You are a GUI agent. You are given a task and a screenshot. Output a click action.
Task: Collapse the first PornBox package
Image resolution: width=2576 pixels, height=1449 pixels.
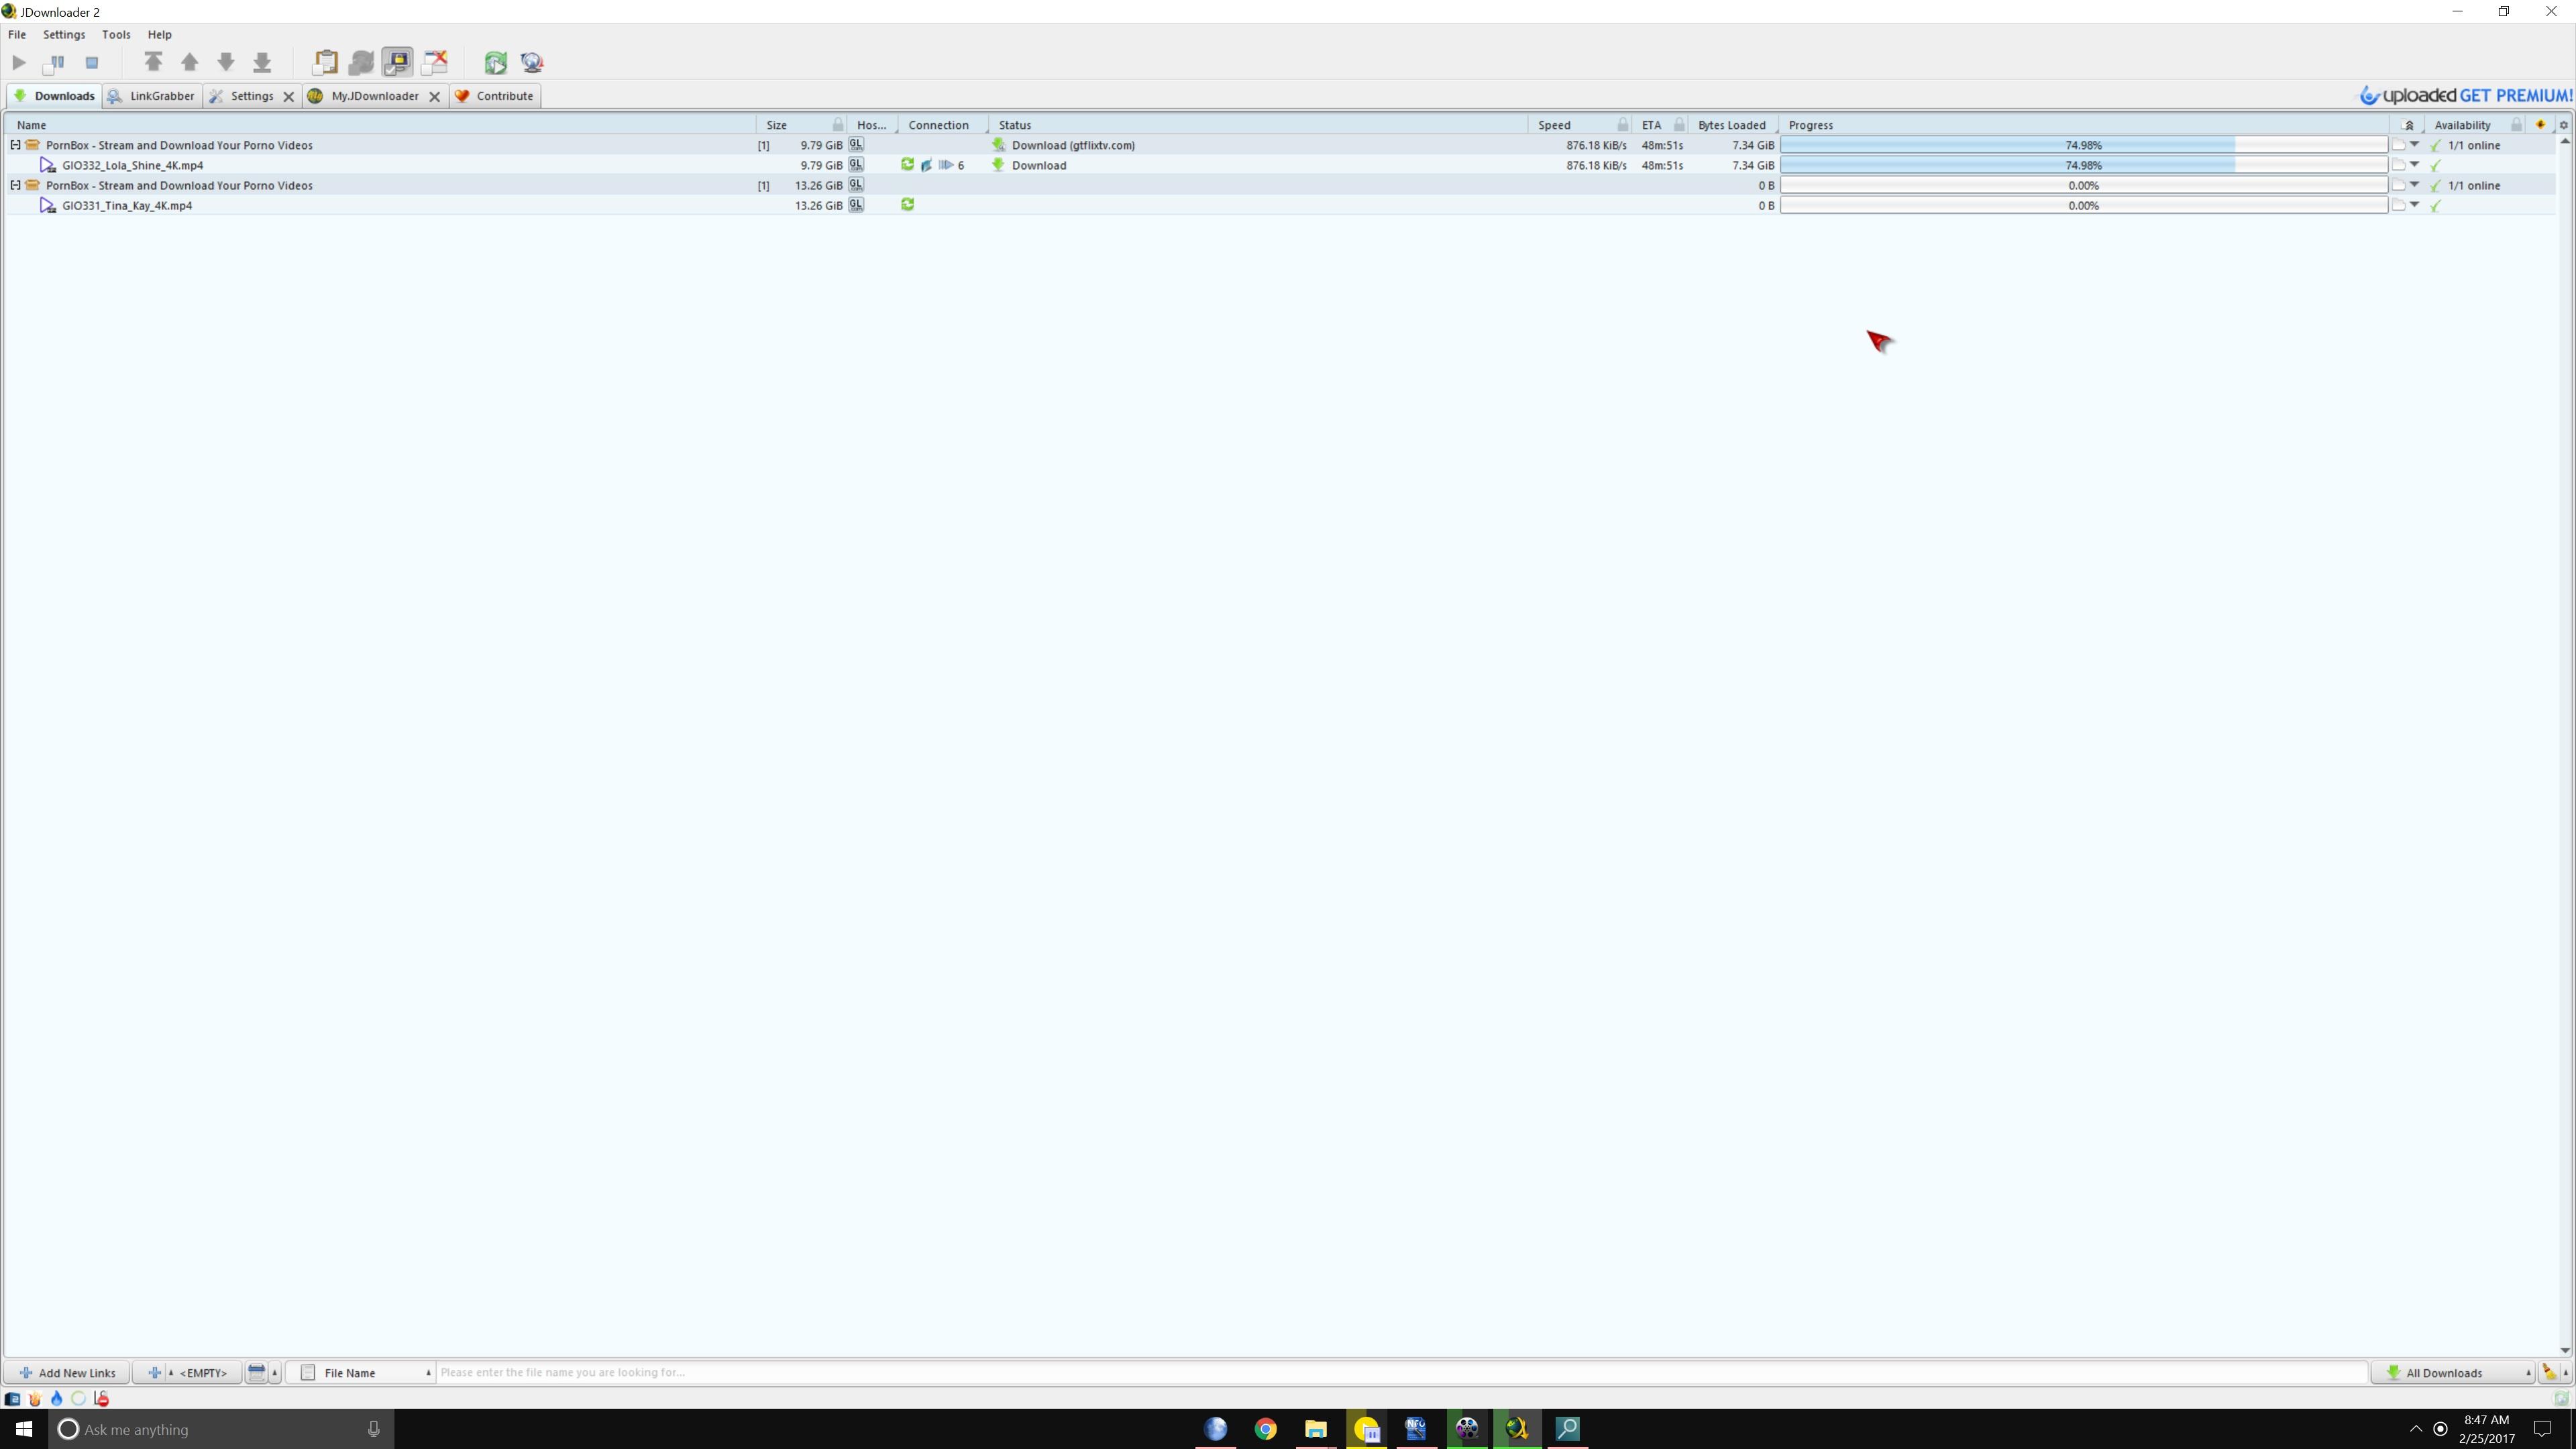[x=15, y=145]
